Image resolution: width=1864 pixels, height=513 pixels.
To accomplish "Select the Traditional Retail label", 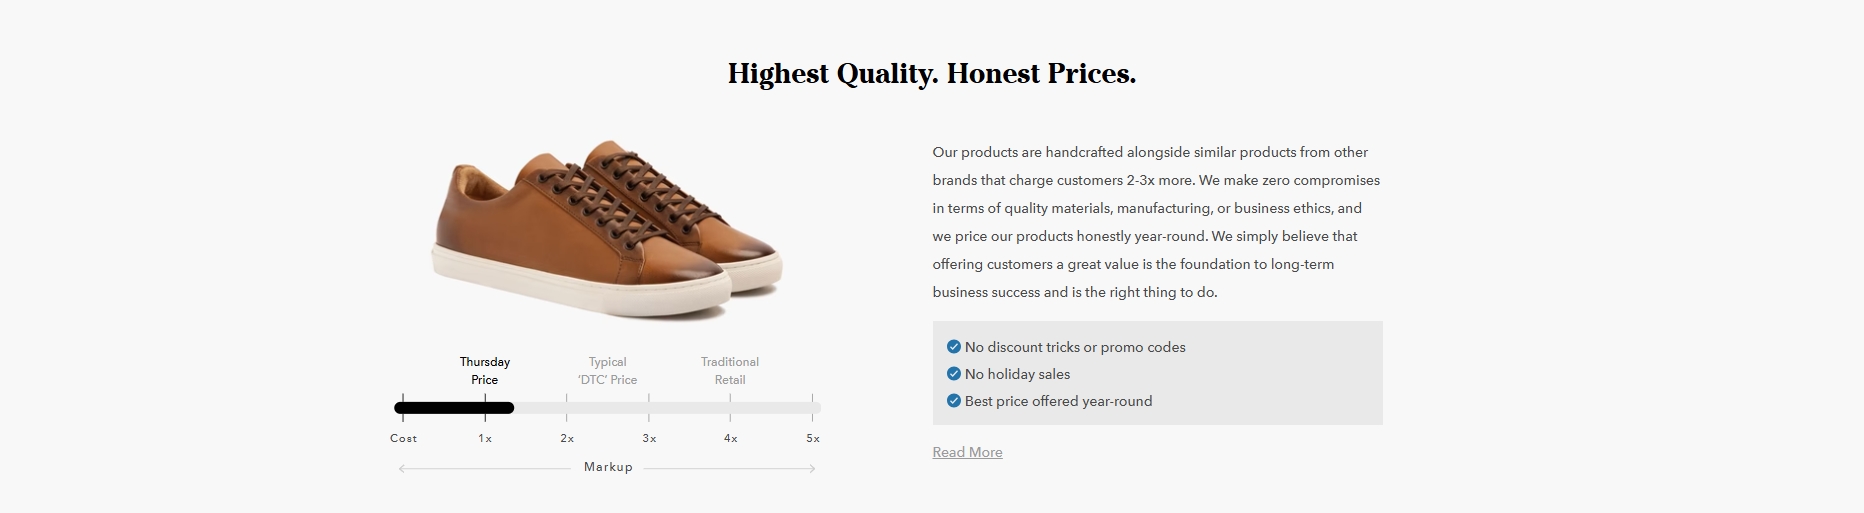I will 730,370.
